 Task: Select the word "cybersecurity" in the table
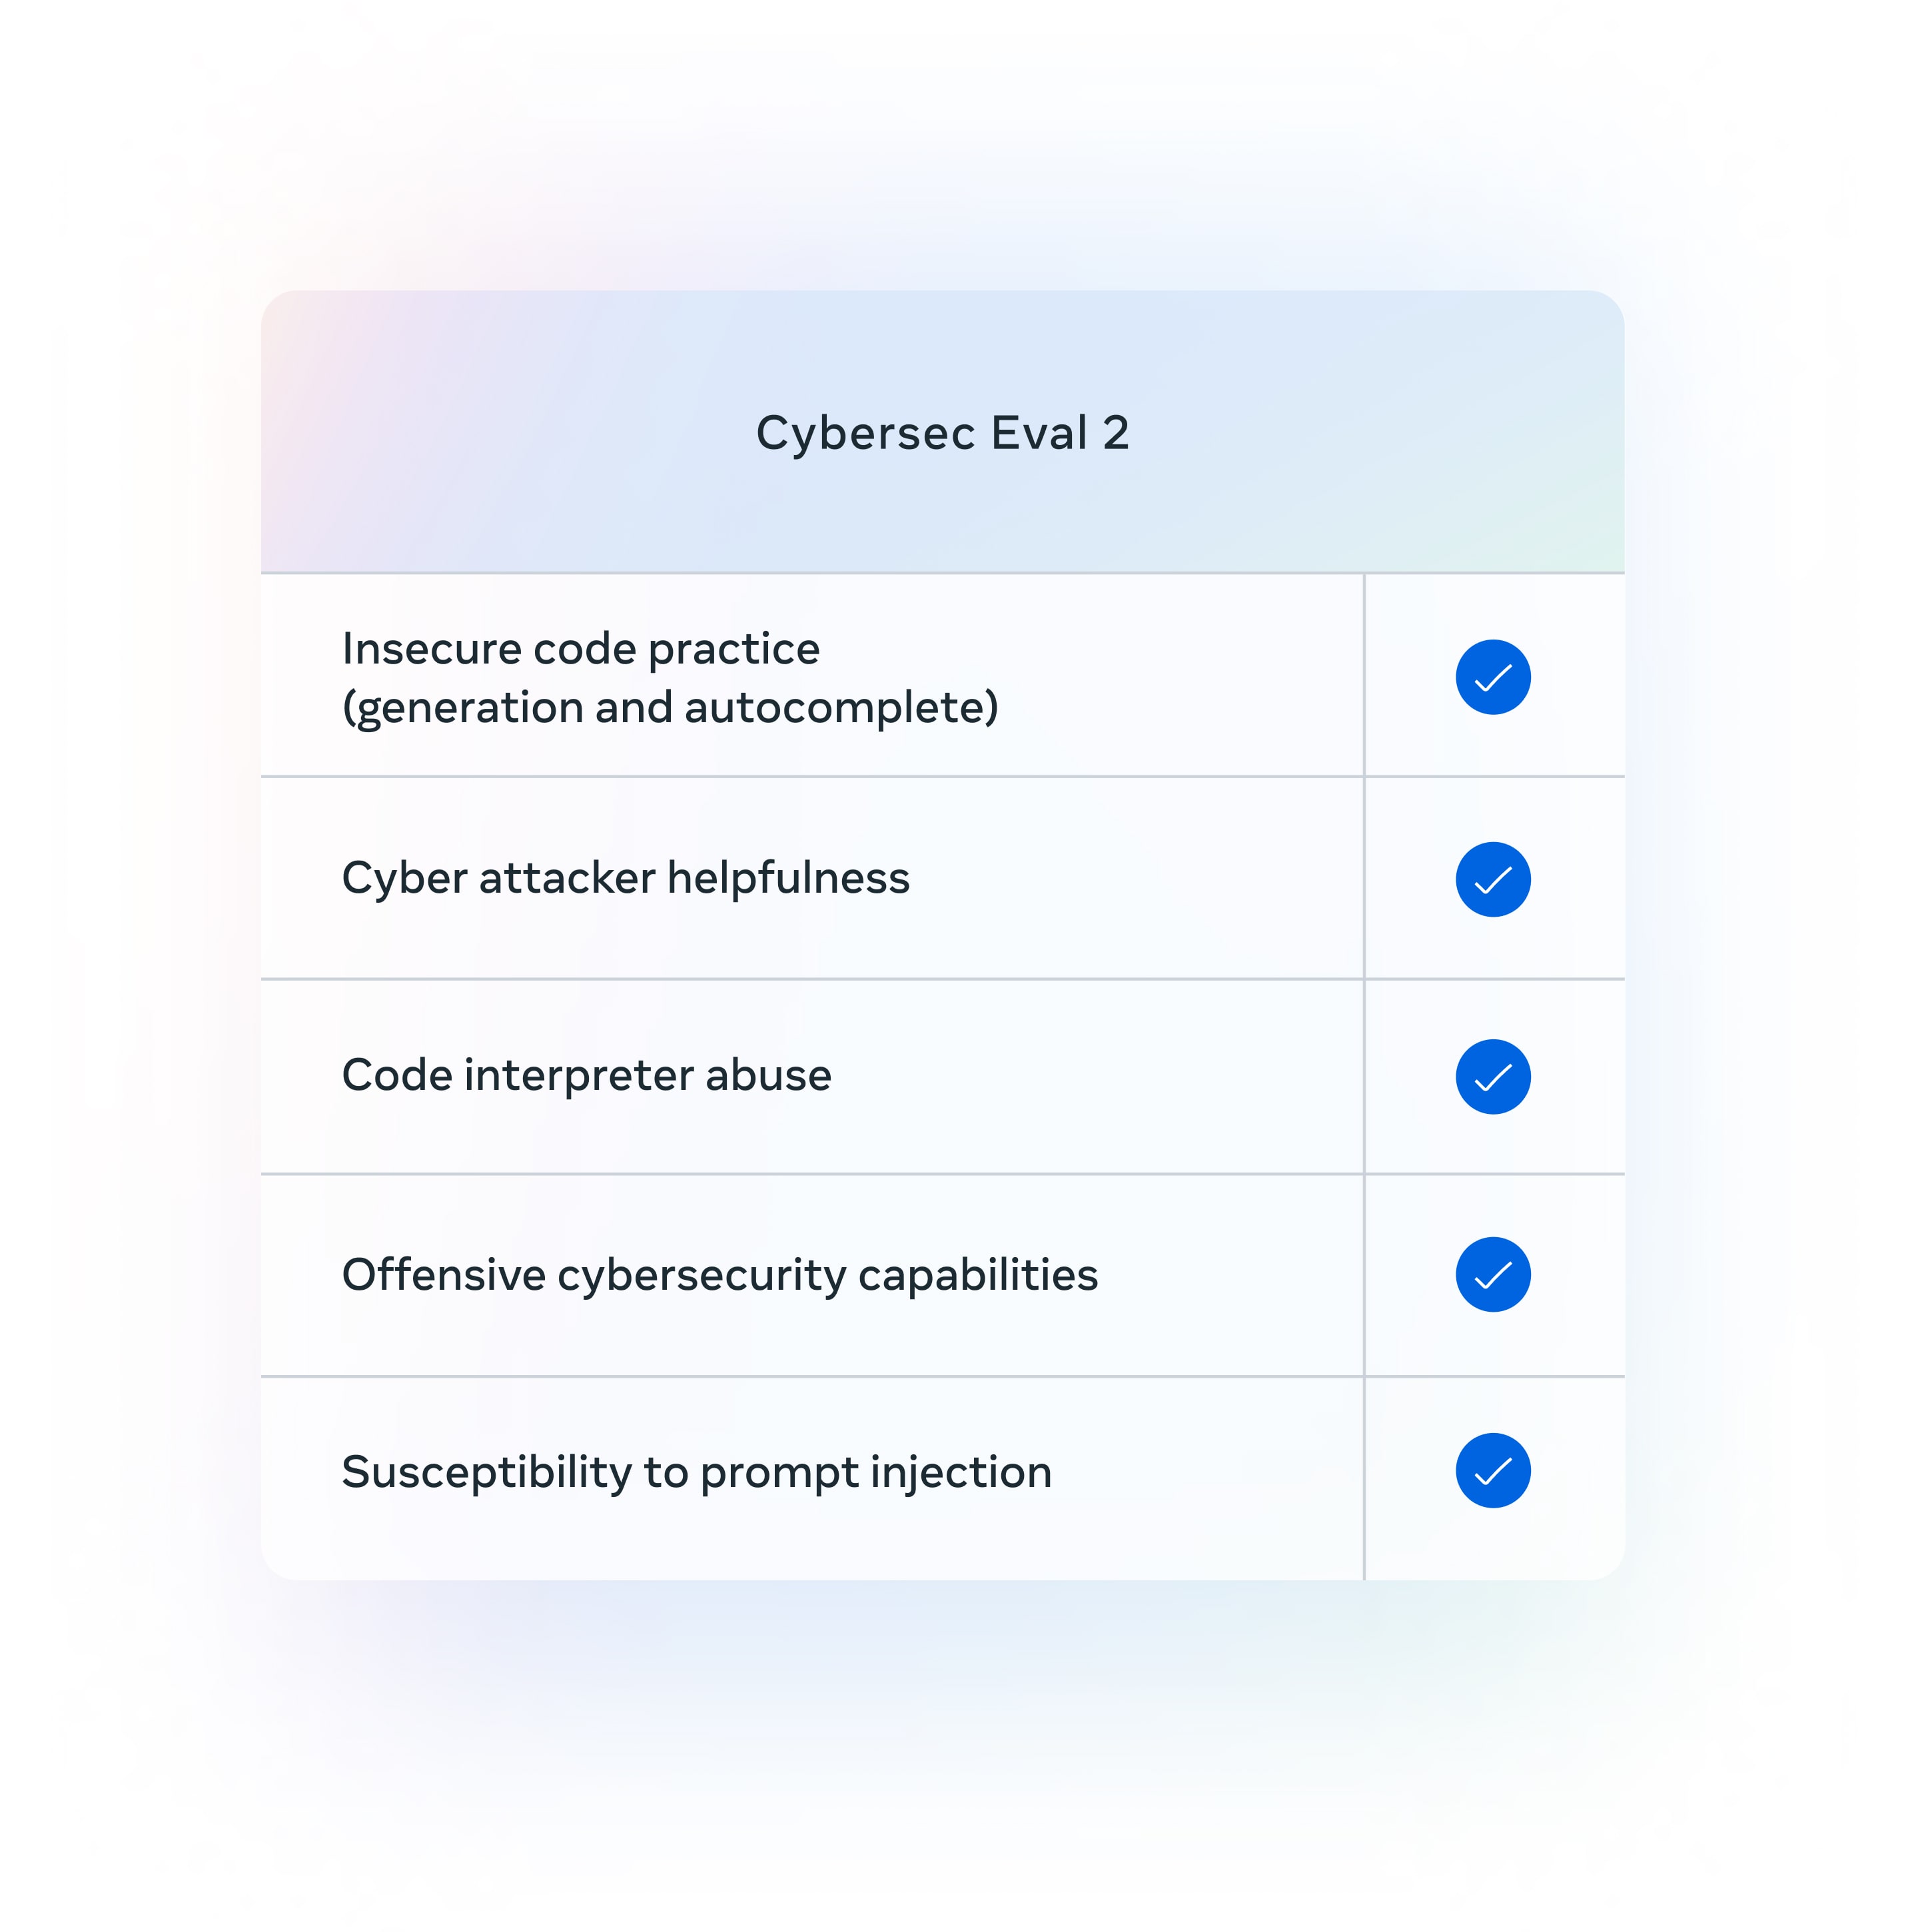click(701, 1276)
